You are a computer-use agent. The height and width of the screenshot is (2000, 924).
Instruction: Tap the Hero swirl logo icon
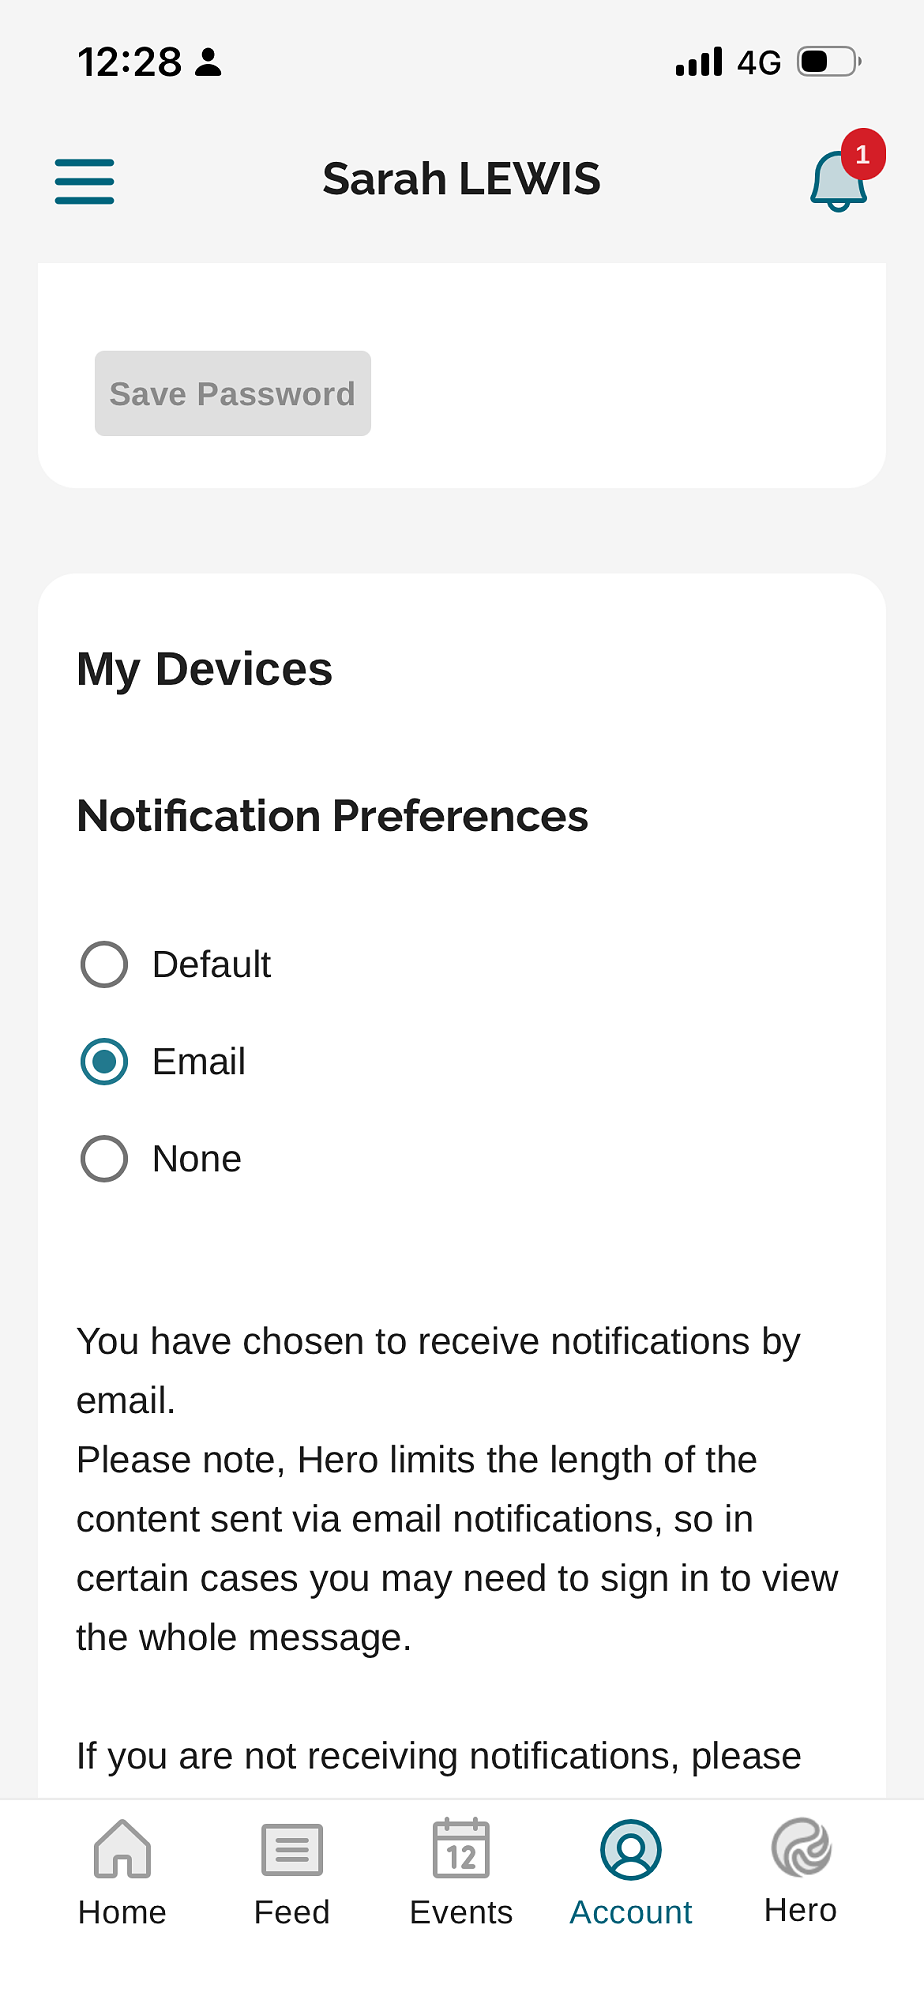coord(801,1846)
